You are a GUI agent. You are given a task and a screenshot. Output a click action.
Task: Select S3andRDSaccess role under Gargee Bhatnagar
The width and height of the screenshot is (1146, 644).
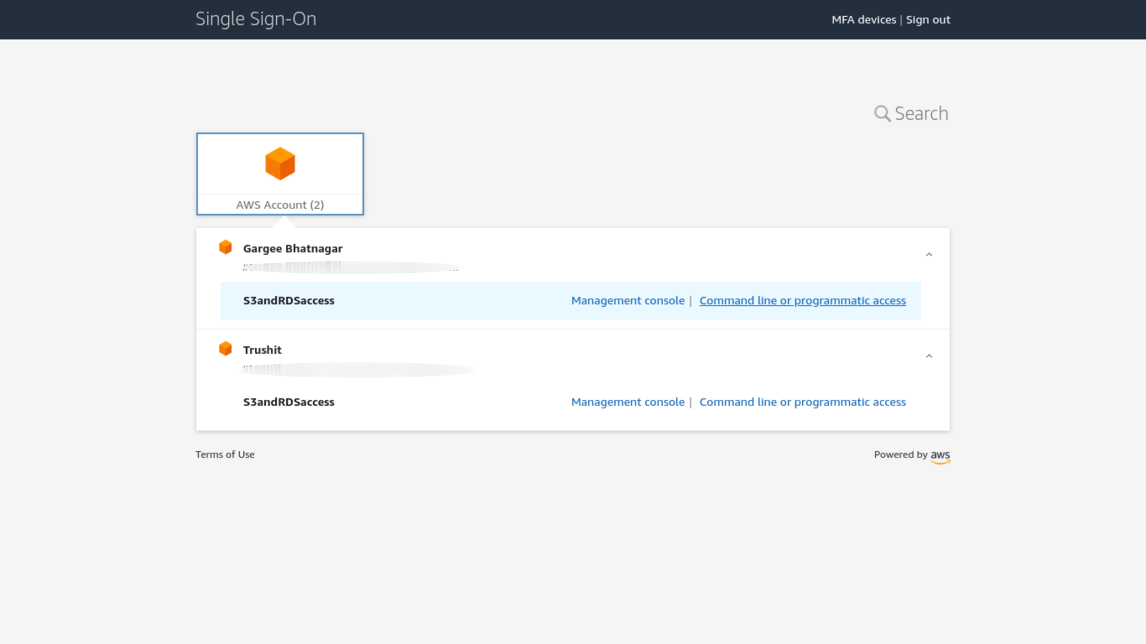[289, 301]
